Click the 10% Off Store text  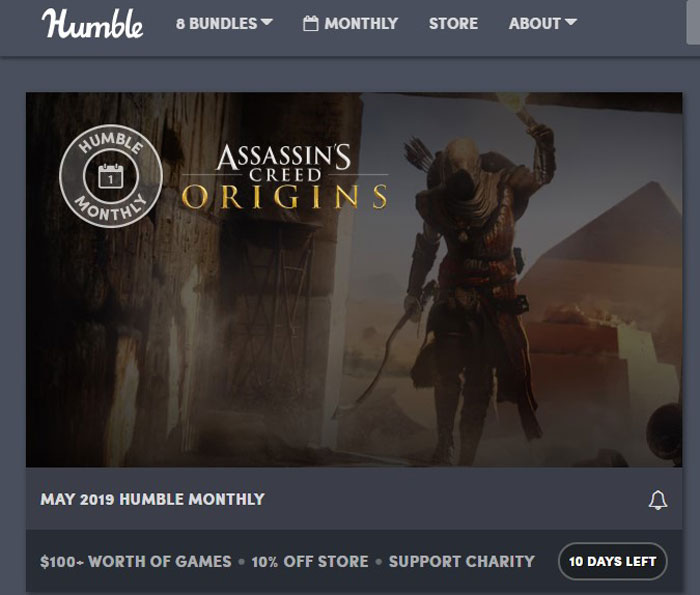(x=310, y=562)
